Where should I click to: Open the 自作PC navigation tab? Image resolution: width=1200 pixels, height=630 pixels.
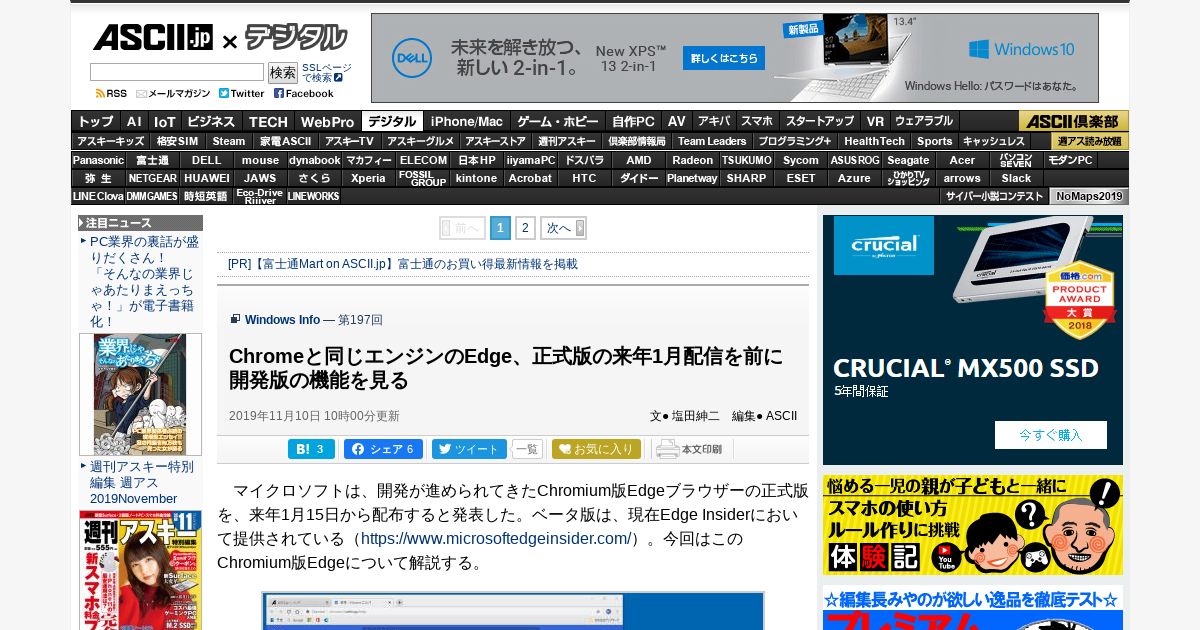634,121
